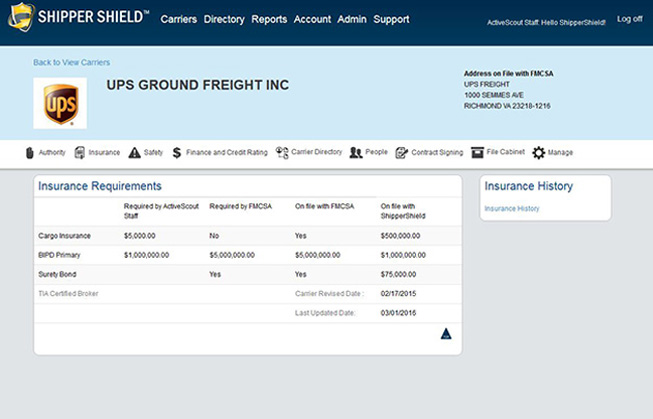Click the Log off link
Image resolution: width=653 pixels, height=419 pixels.
(630, 19)
